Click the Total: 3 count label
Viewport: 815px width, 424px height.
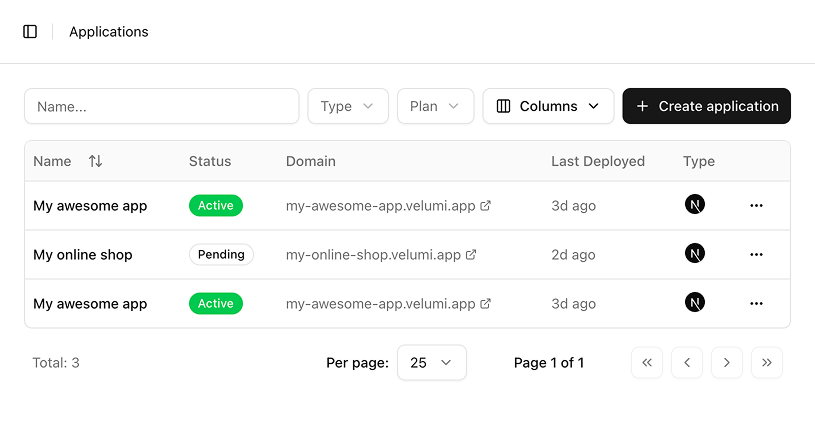coord(56,363)
